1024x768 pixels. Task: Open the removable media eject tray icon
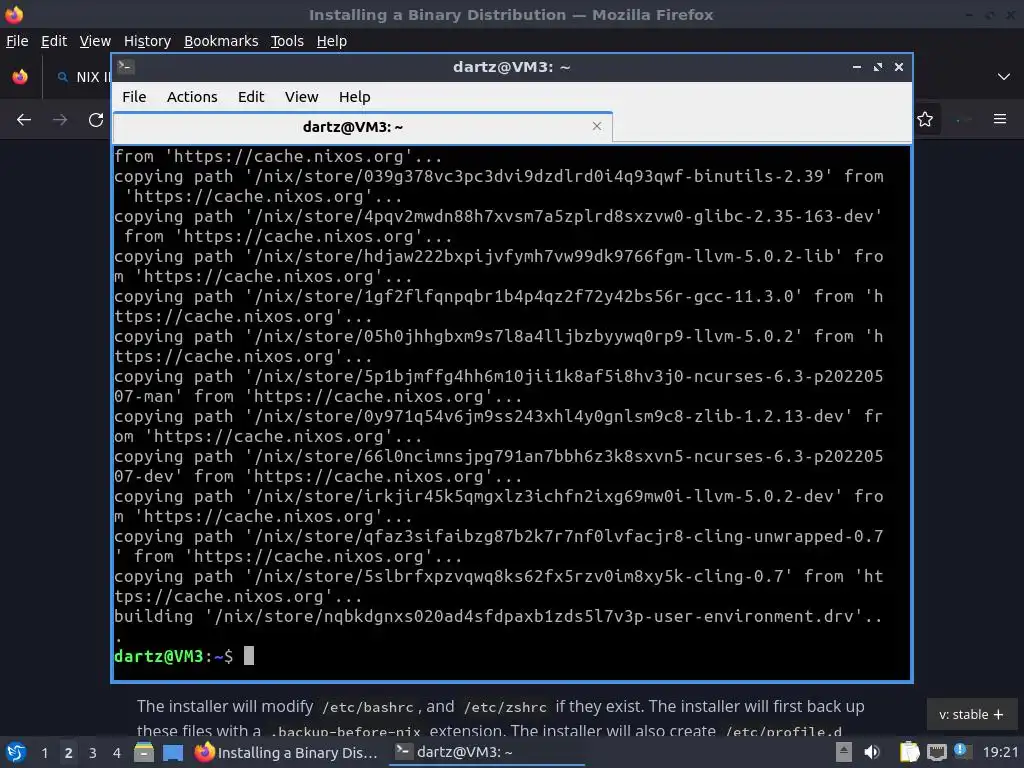[844, 752]
